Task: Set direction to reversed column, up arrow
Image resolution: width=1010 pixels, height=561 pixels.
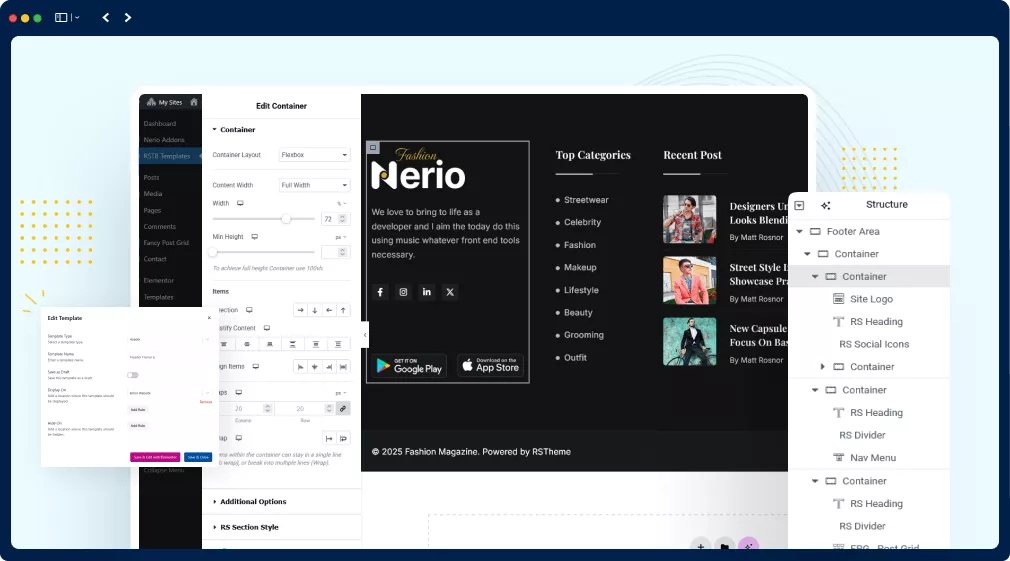Action: coord(343,310)
